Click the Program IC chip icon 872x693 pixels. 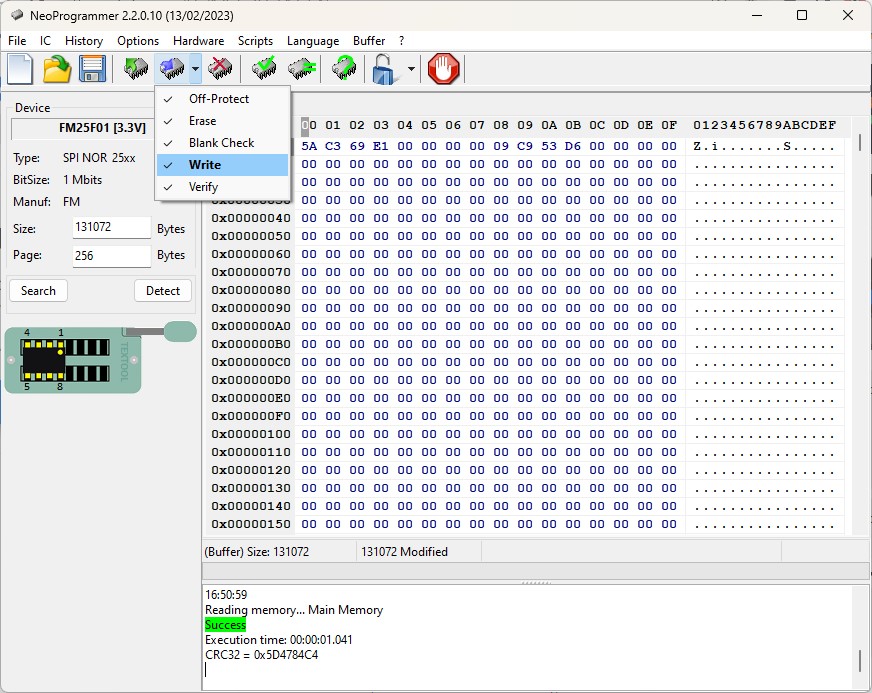point(172,69)
